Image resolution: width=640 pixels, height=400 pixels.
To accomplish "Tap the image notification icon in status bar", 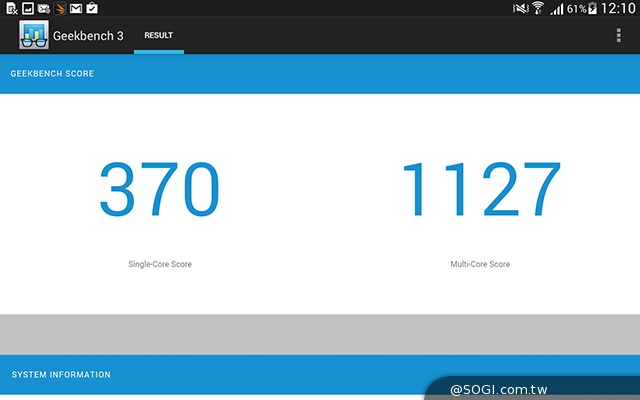I will pyautogui.click(x=27, y=8).
